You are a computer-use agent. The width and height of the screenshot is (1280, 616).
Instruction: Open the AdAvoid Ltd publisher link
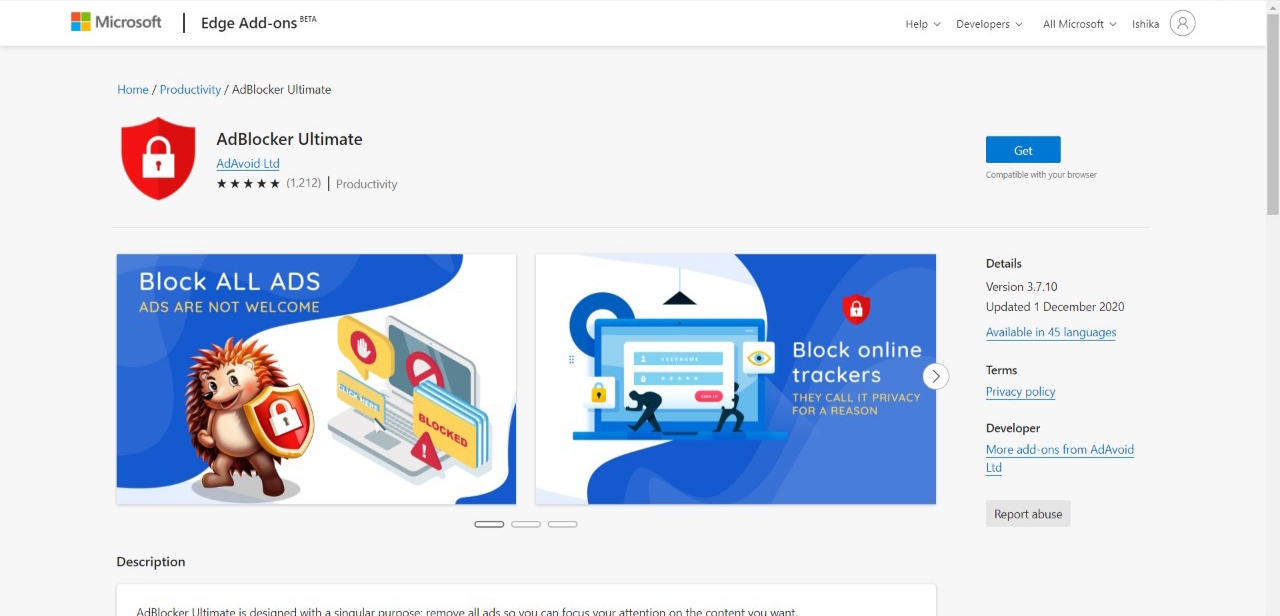coord(248,163)
